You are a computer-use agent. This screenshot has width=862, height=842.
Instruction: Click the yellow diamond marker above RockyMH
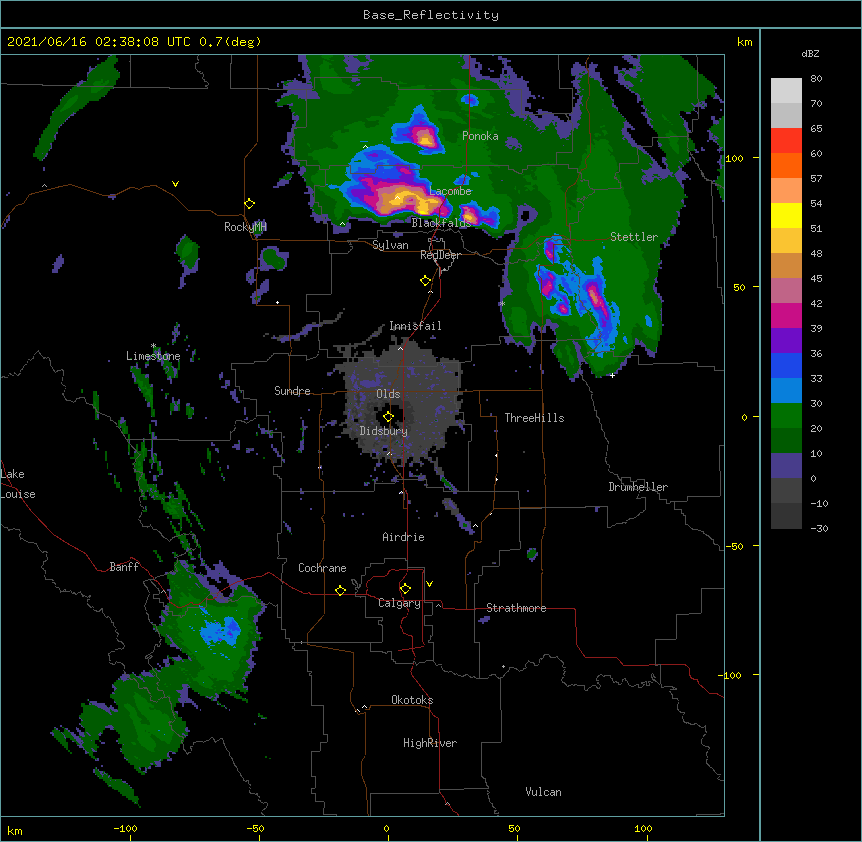pos(249,204)
